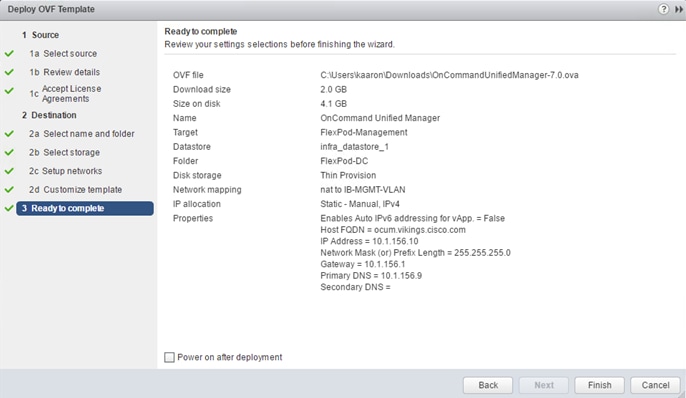This screenshot has width=686, height=398.
Task: Click the green checkmark beside Setup networks
Action: [x=9, y=171]
